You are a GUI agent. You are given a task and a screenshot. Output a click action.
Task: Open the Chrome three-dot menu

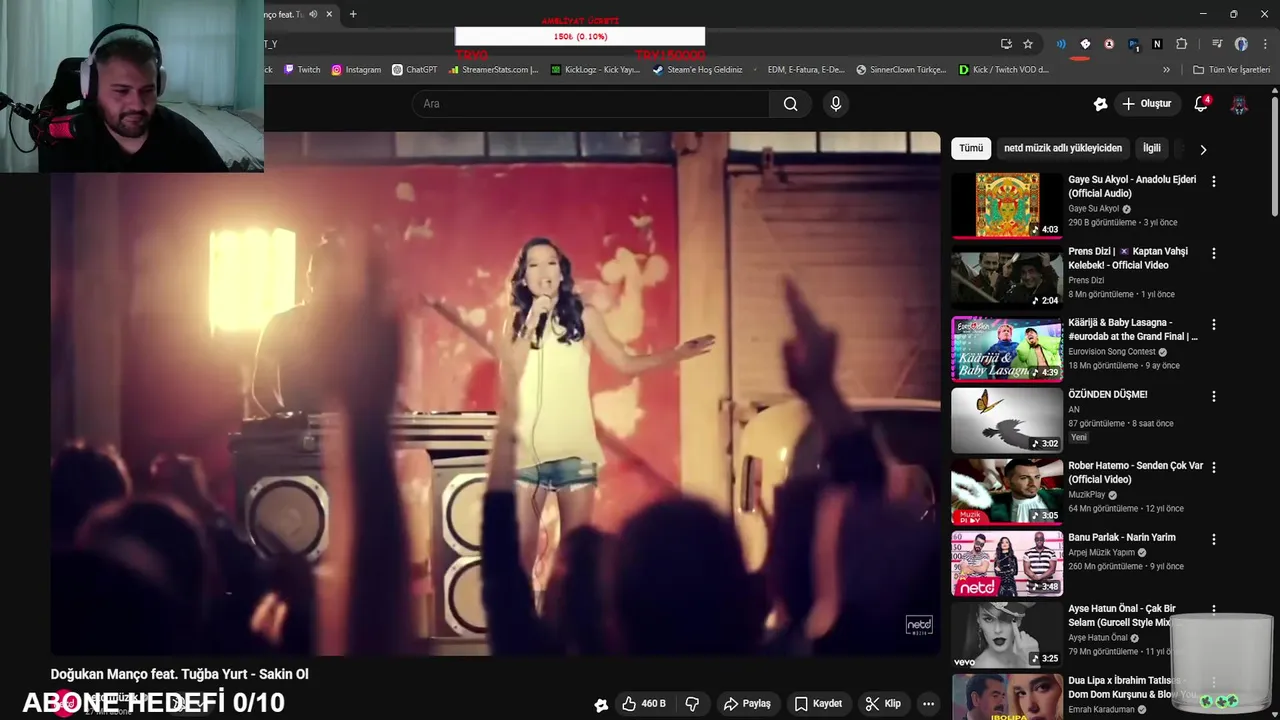coord(1265,44)
